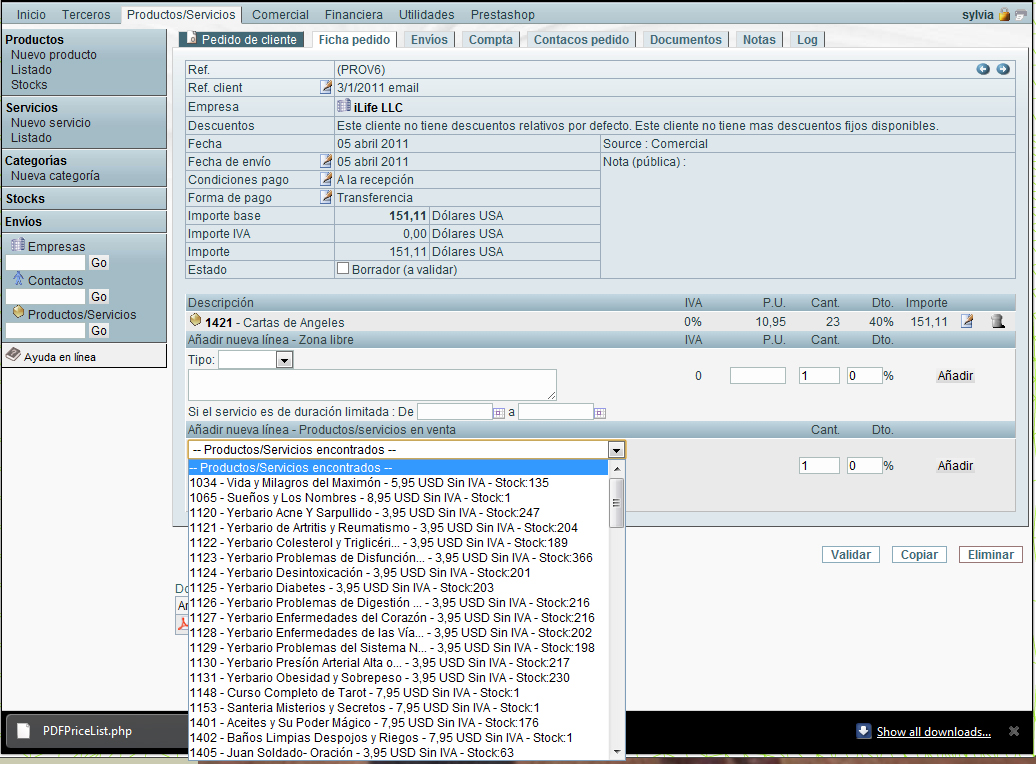1036x764 pixels.
Task: Open product 1421 via its box icon
Action: [x=195, y=321]
